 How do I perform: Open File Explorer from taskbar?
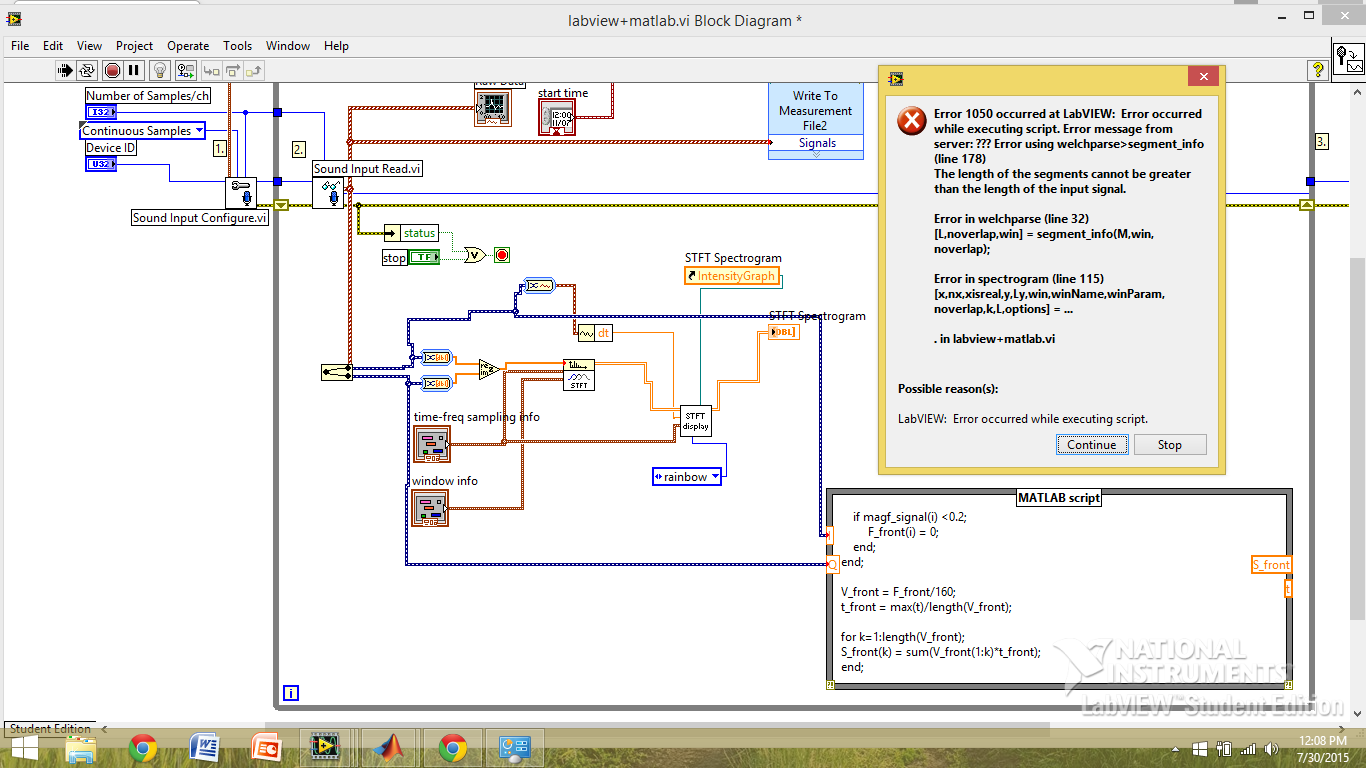81,748
